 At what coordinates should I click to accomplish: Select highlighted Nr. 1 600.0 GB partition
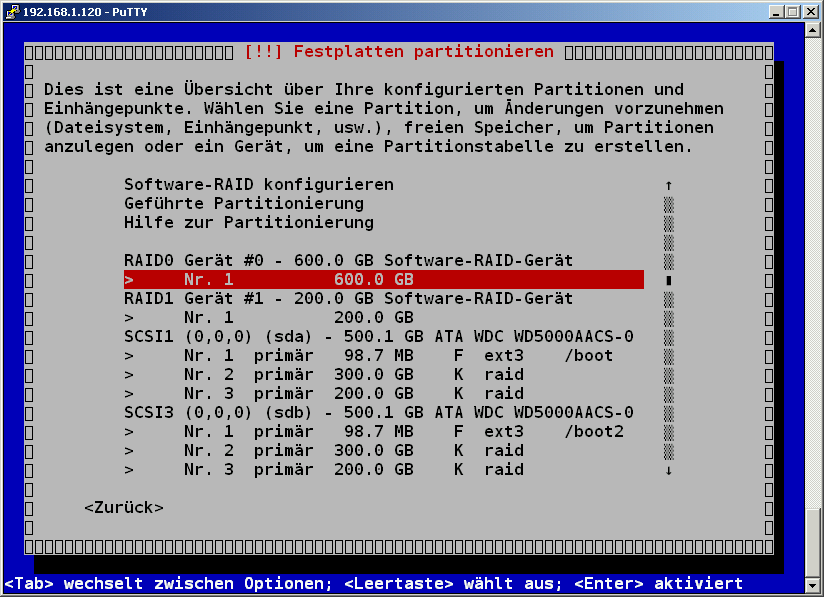383,280
